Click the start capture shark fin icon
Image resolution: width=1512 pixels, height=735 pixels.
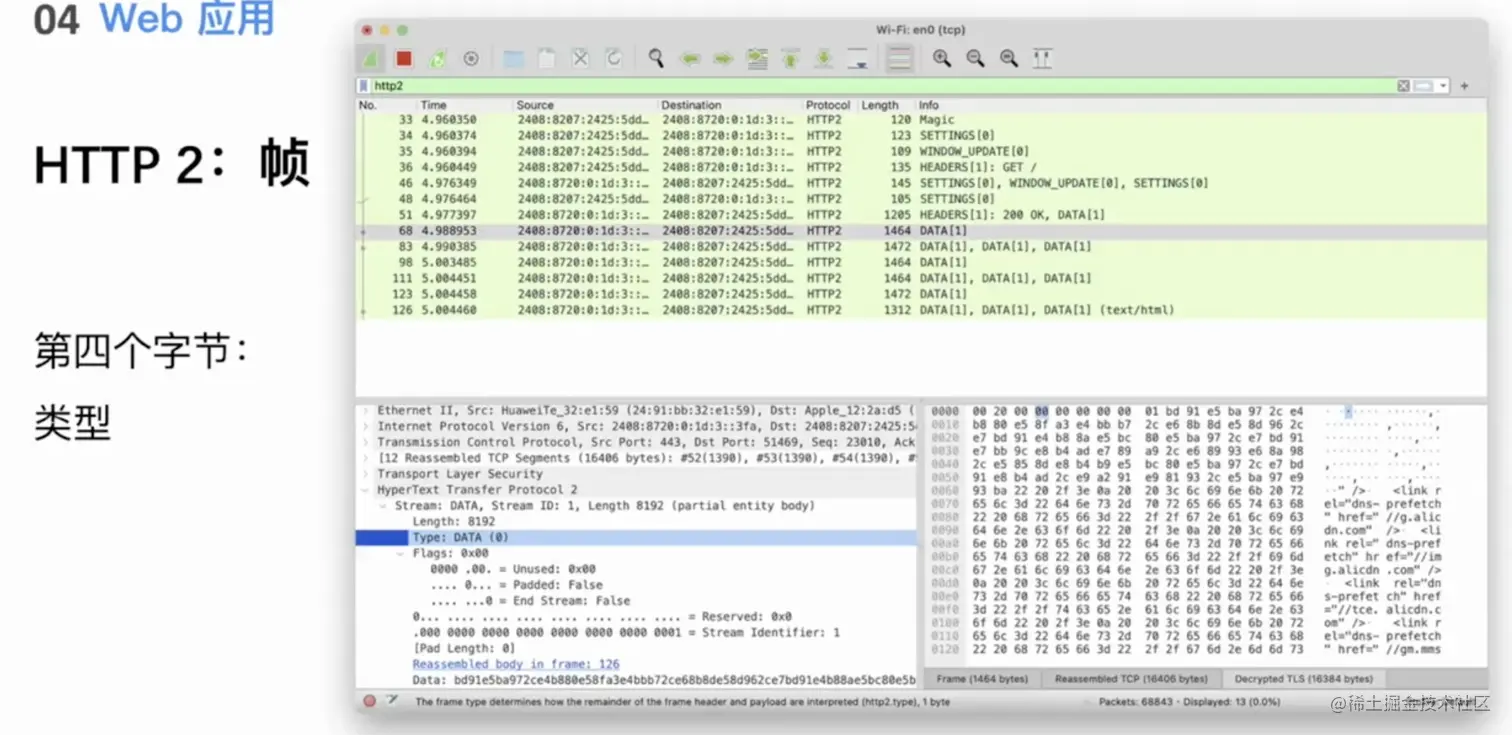click(x=371, y=59)
